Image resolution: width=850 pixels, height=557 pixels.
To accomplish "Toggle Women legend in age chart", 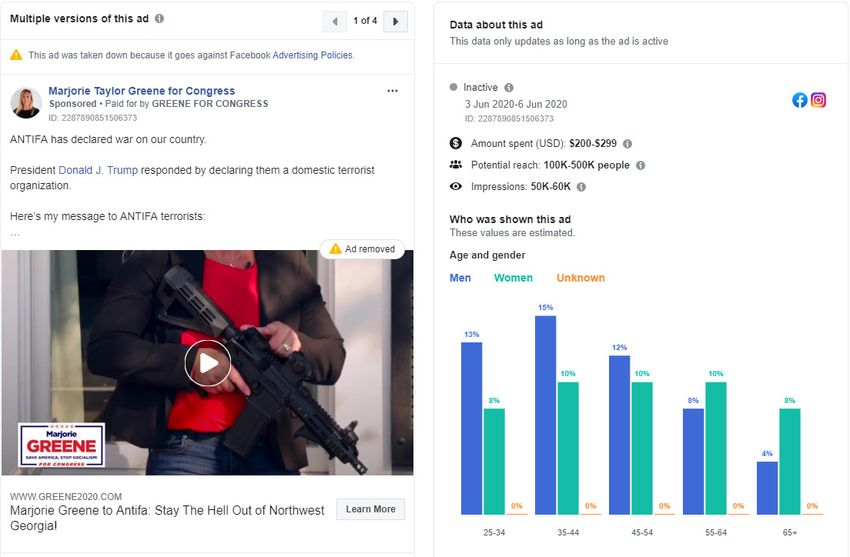I will [513, 278].
